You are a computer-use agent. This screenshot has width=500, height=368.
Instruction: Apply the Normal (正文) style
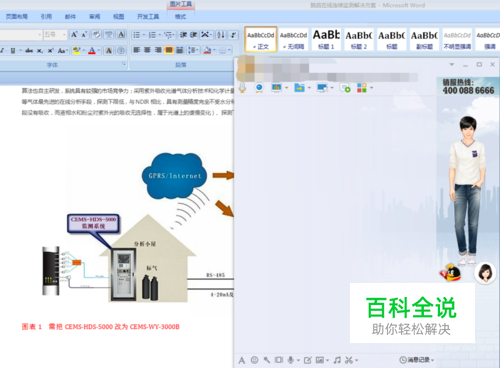click(261, 39)
